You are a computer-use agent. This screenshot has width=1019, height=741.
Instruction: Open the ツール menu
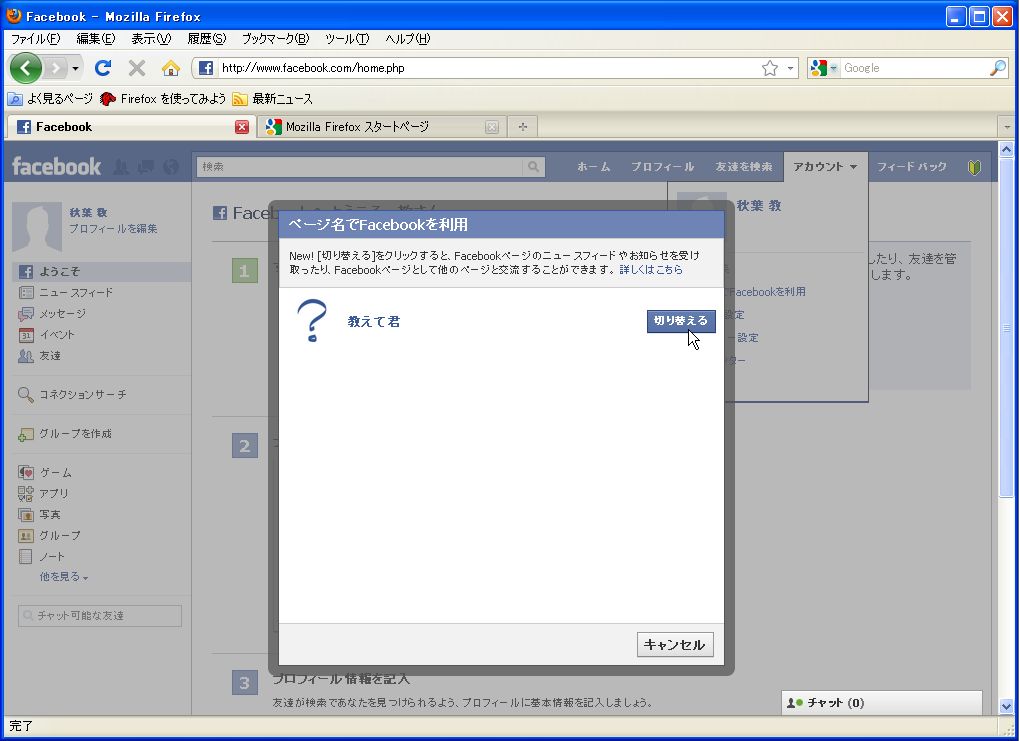[x=347, y=39]
